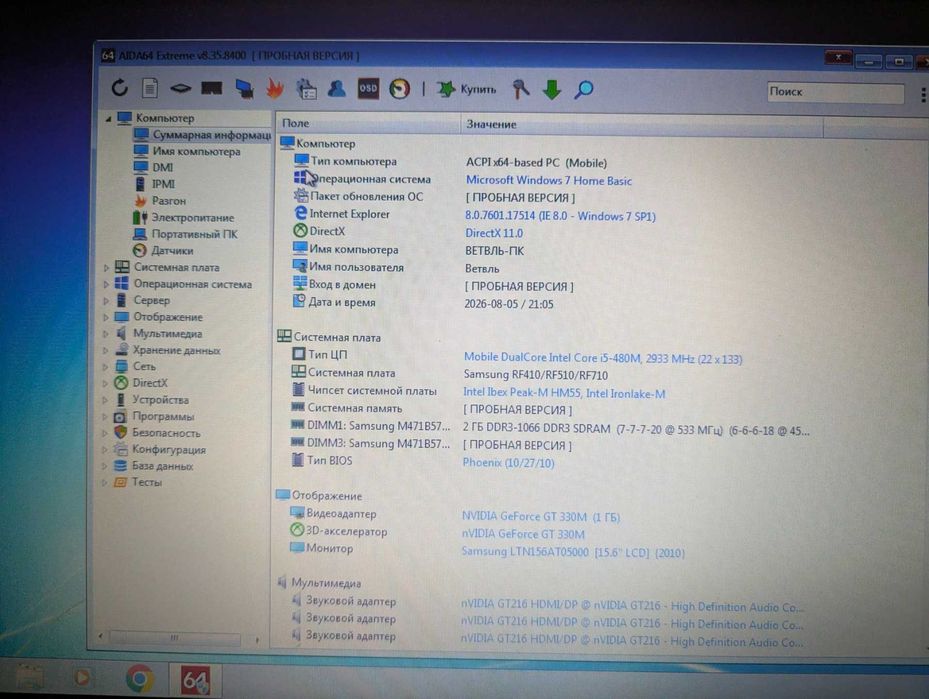Click the Поле column header
The height and width of the screenshot is (699, 929).
click(x=368, y=123)
